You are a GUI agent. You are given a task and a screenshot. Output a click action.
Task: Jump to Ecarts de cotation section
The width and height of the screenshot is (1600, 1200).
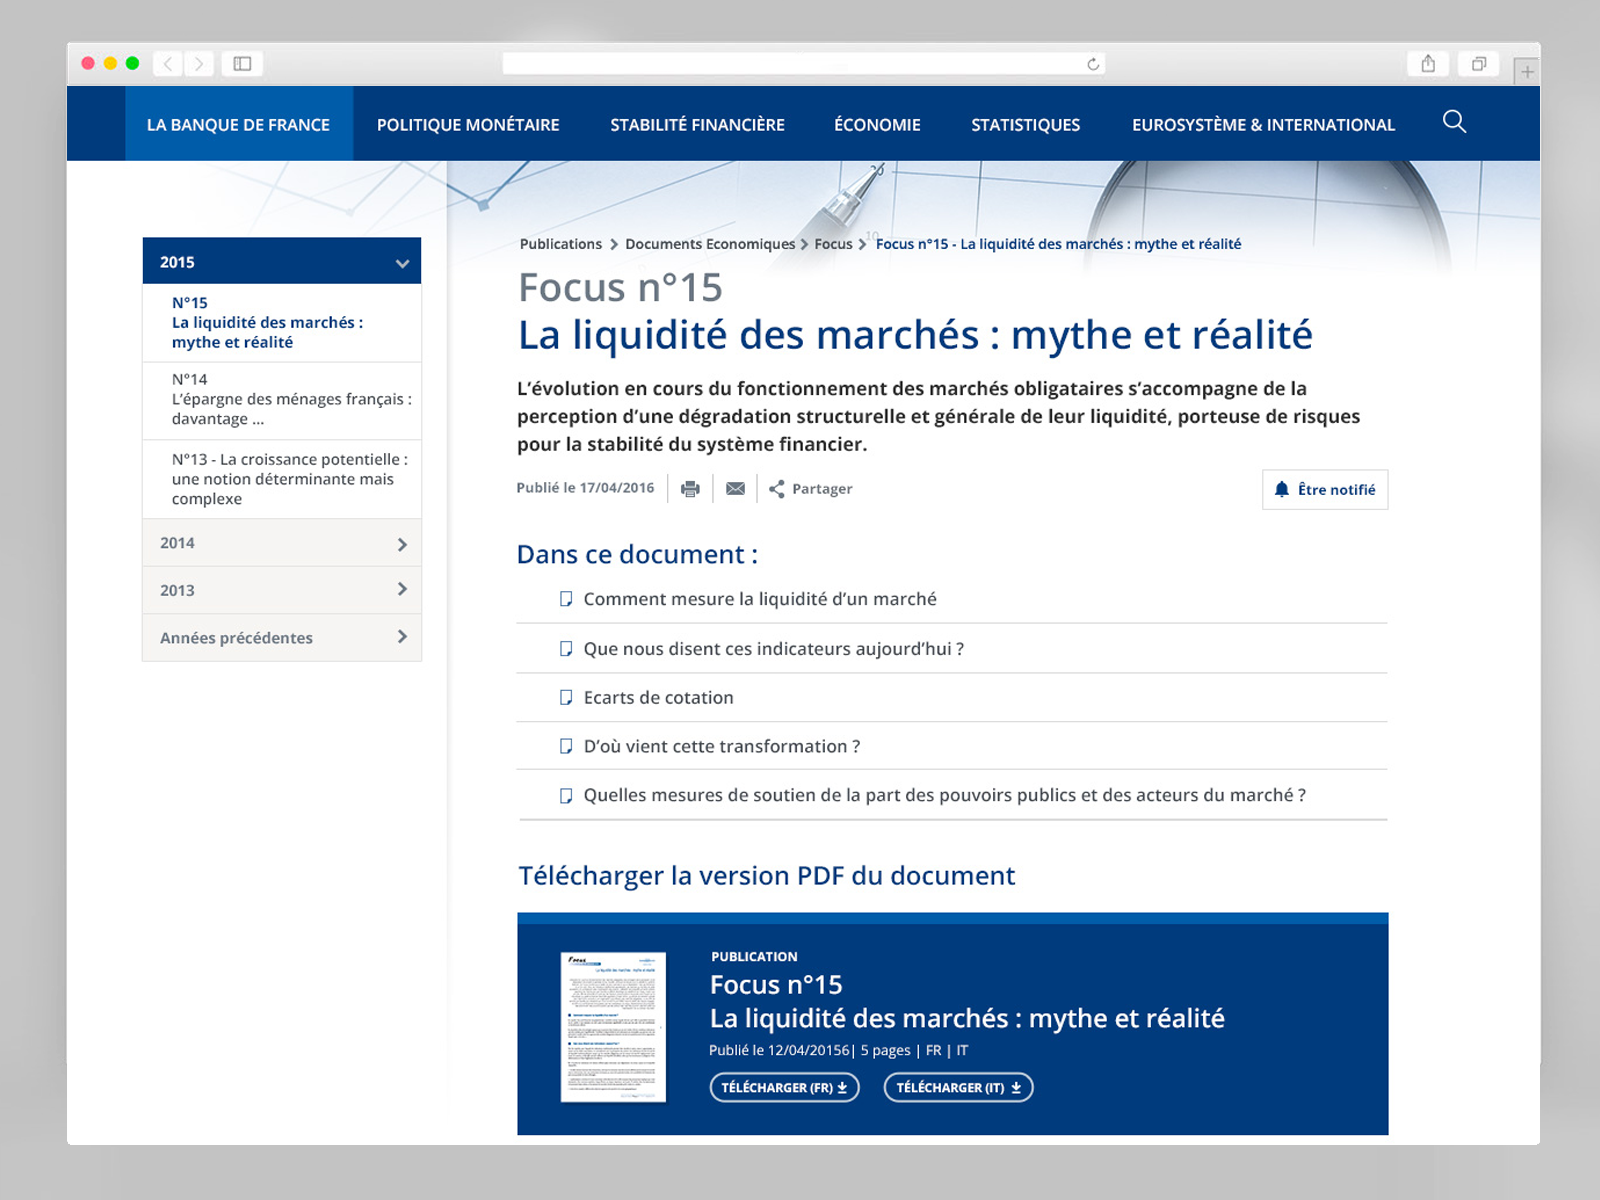(x=658, y=698)
